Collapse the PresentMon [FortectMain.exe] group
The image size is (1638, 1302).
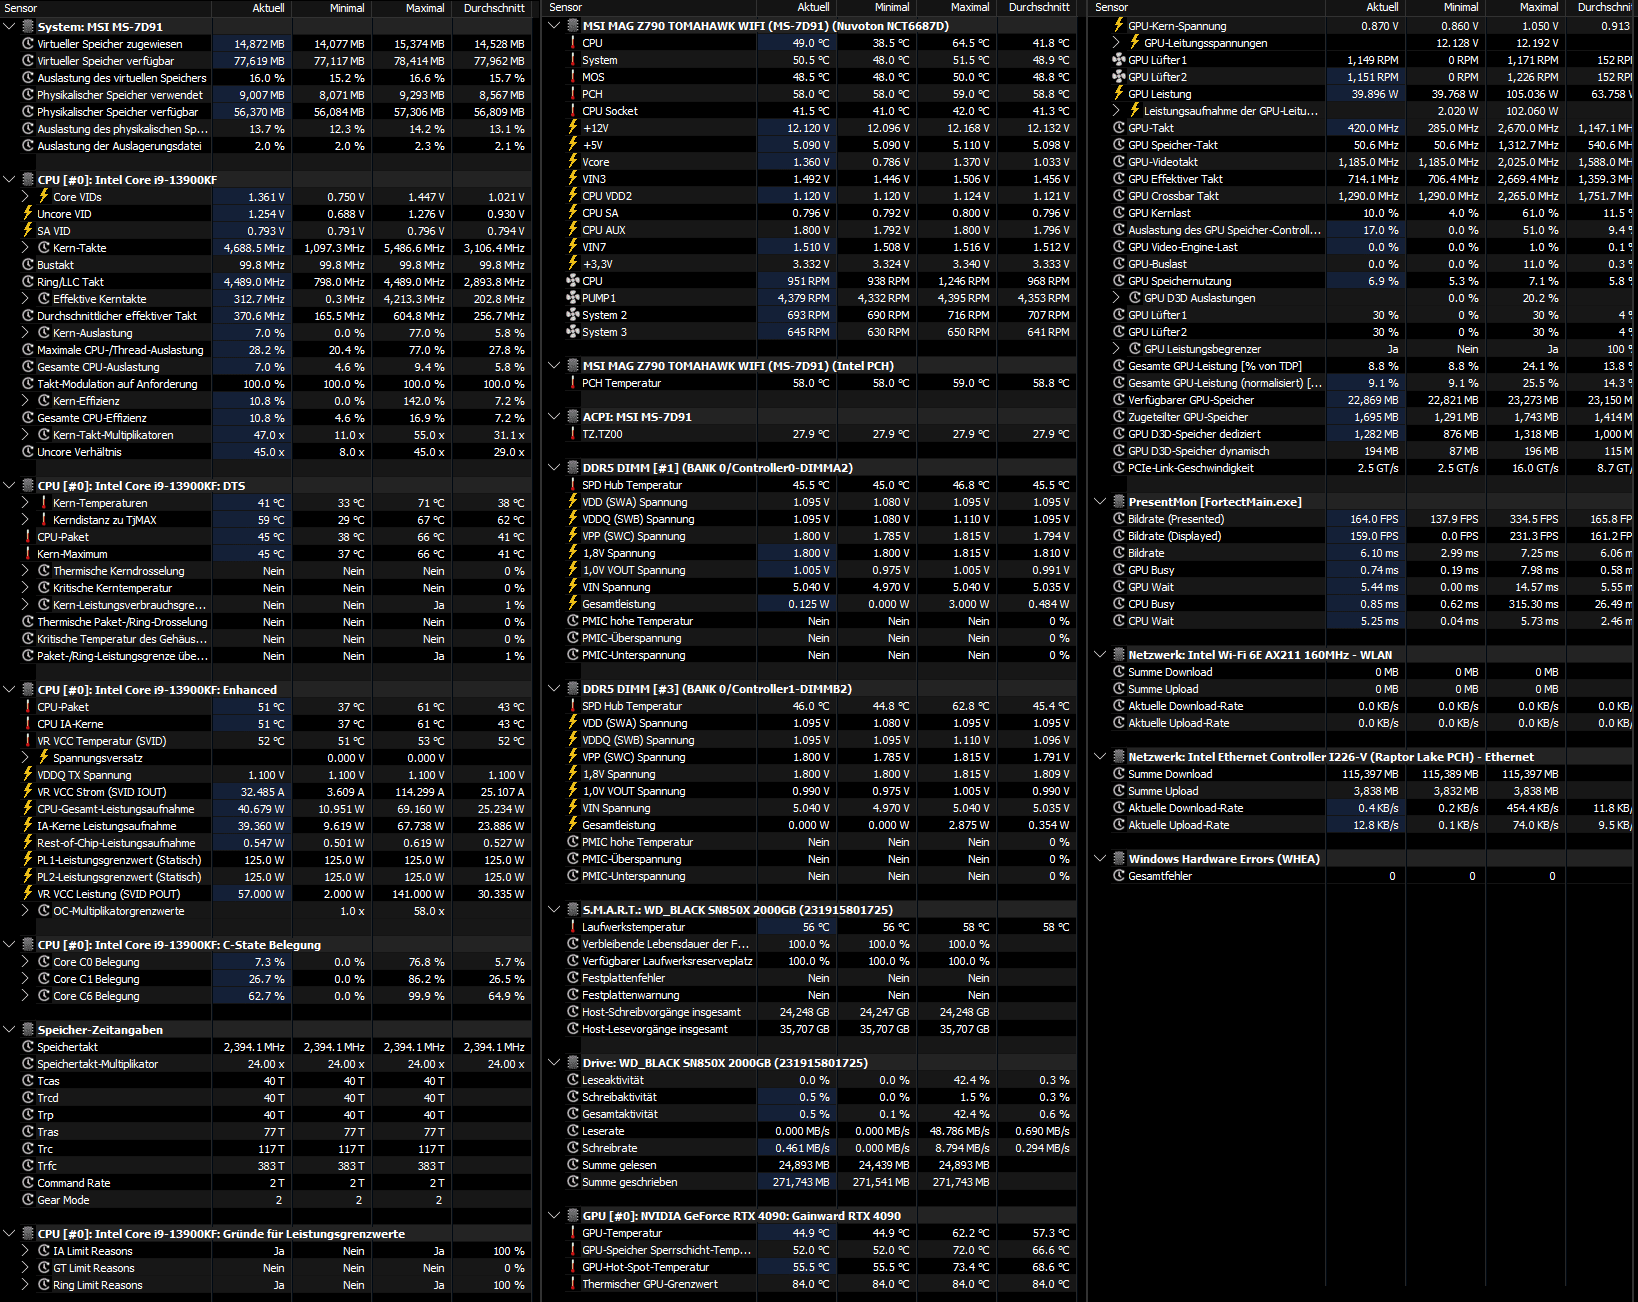point(1100,502)
